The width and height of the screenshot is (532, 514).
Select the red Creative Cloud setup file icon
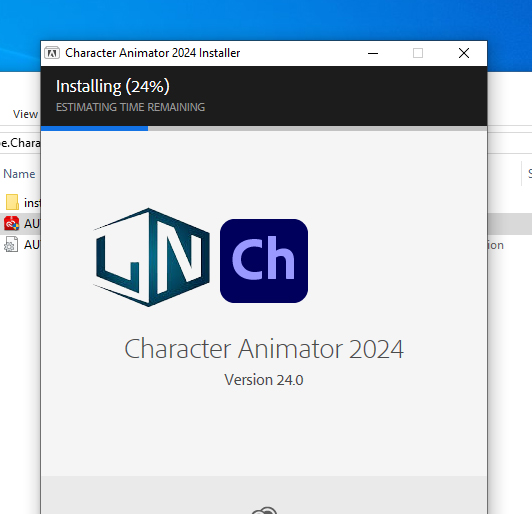12,224
